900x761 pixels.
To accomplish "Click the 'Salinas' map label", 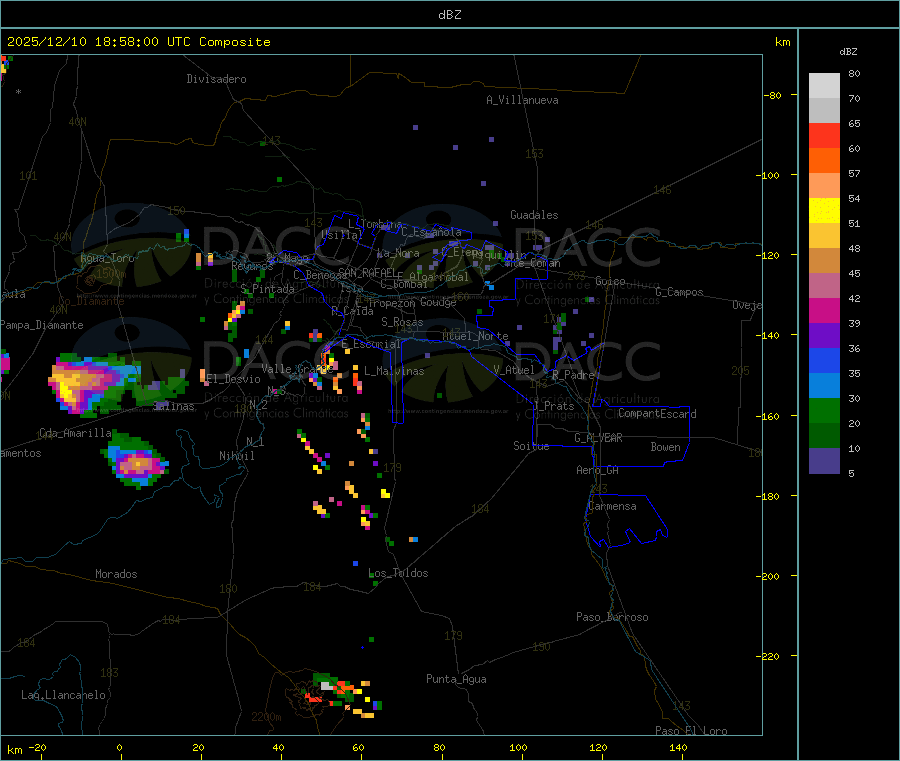I will tap(174, 406).
